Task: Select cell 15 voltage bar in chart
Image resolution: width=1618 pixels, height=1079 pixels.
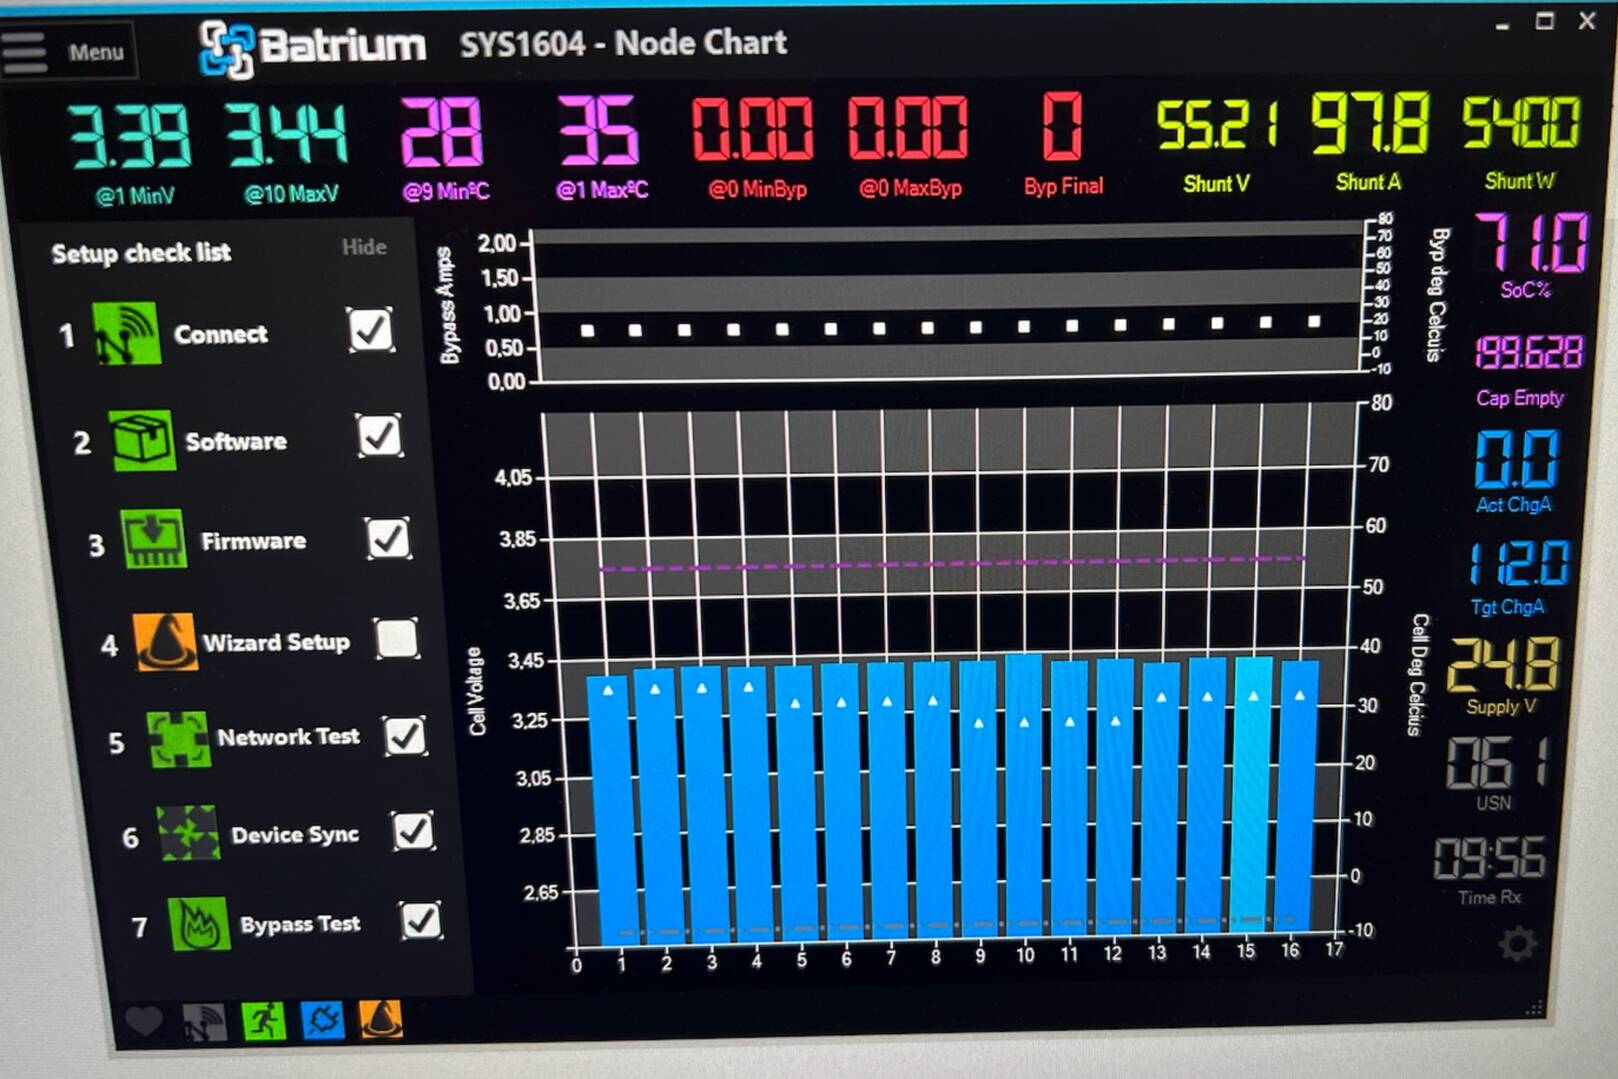Action: (x=1253, y=790)
